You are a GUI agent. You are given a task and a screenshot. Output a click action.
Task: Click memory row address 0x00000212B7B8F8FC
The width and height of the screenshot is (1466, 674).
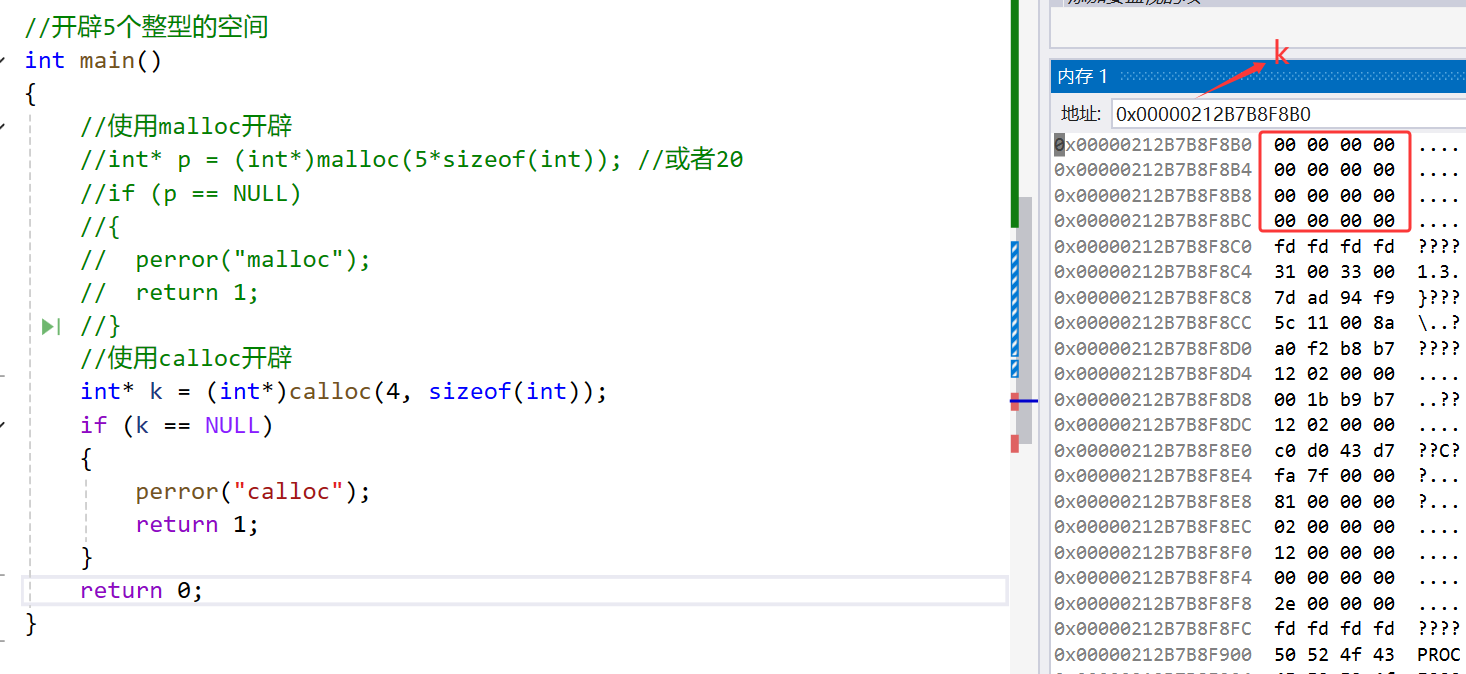pos(1153,629)
